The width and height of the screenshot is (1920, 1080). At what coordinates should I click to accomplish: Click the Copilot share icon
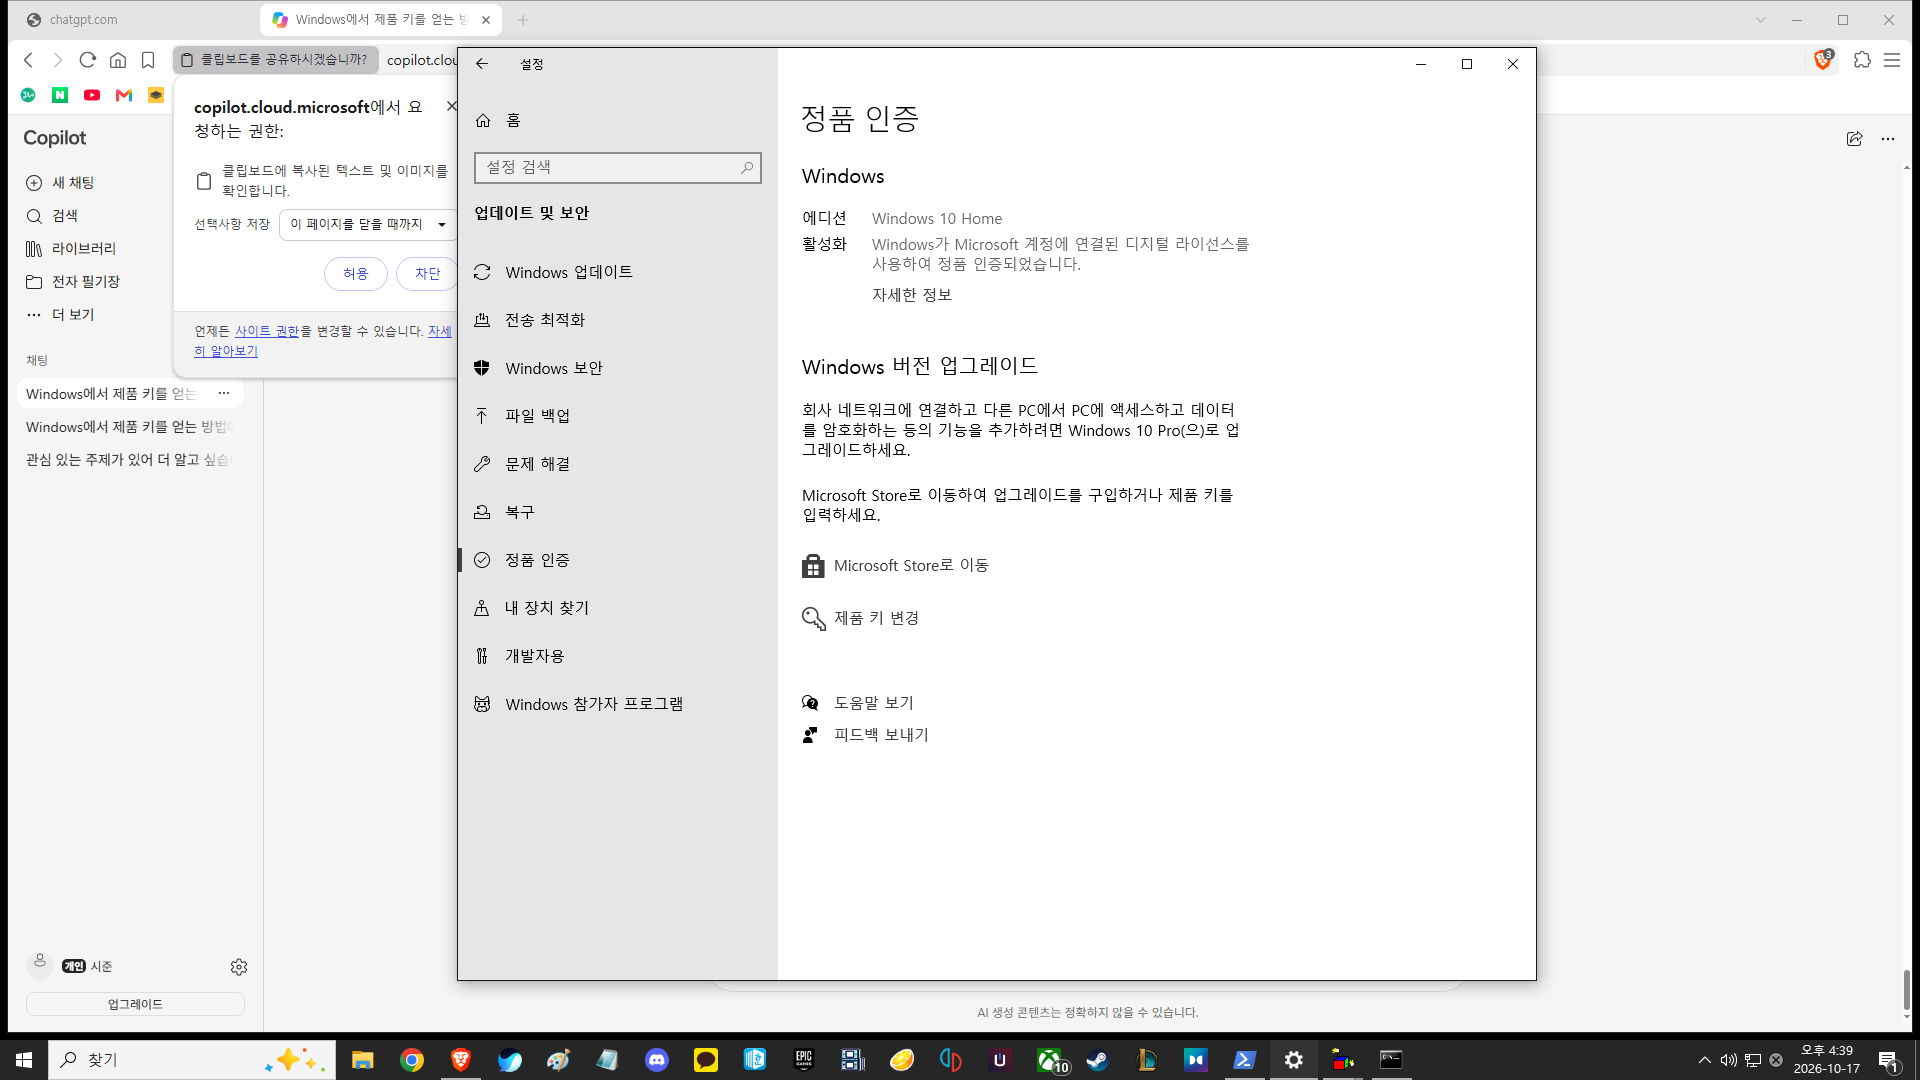pos(1854,139)
